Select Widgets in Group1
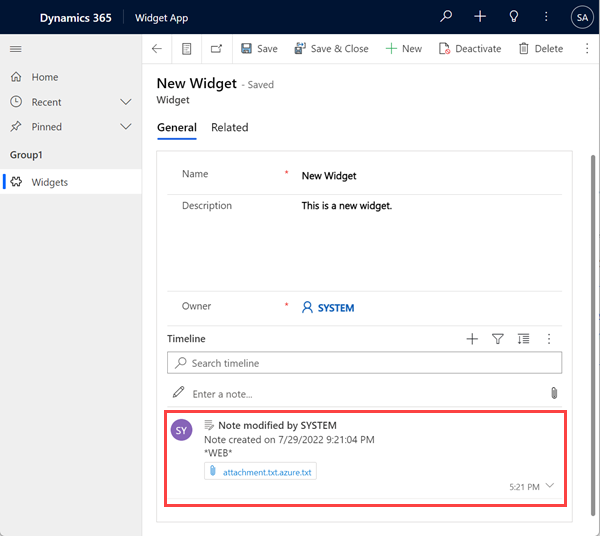Image resolution: width=600 pixels, height=536 pixels. pyautogui.click(x=71, y=182)
